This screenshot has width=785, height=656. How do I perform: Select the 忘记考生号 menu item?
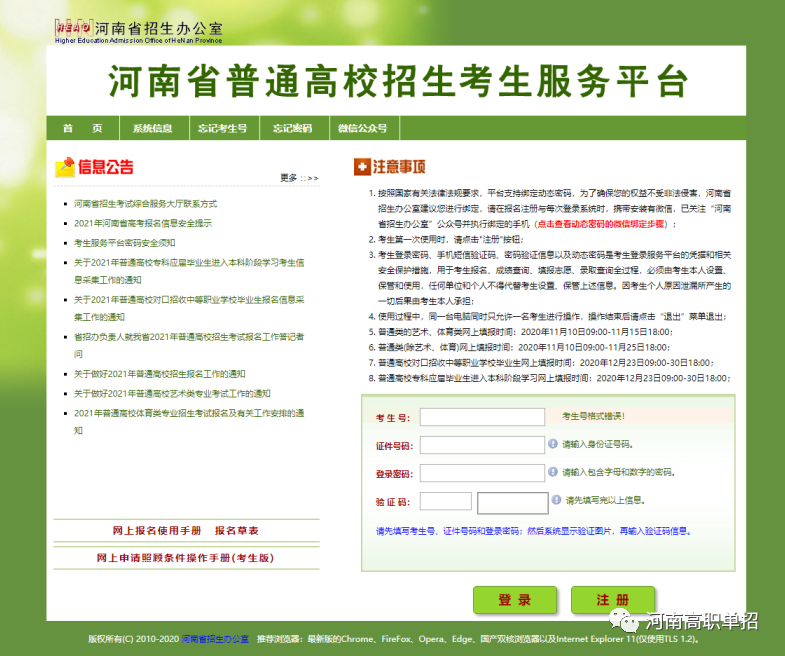click(223, 128)
